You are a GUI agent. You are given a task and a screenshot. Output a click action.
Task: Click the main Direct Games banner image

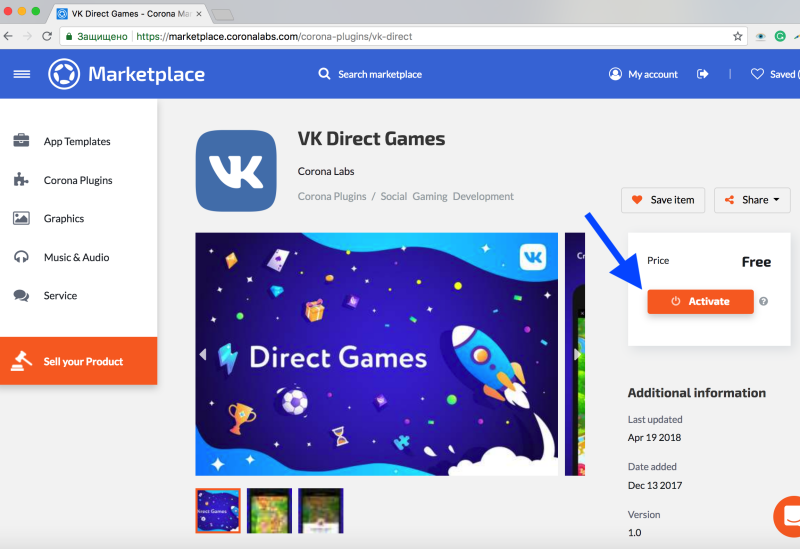coord(377,354)
